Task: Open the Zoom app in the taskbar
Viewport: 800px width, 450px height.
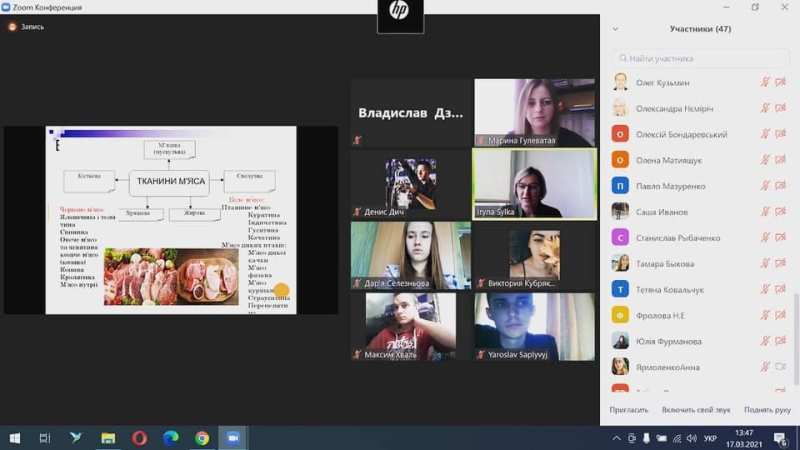Action: pyautogui.click(x=233, y=438)
